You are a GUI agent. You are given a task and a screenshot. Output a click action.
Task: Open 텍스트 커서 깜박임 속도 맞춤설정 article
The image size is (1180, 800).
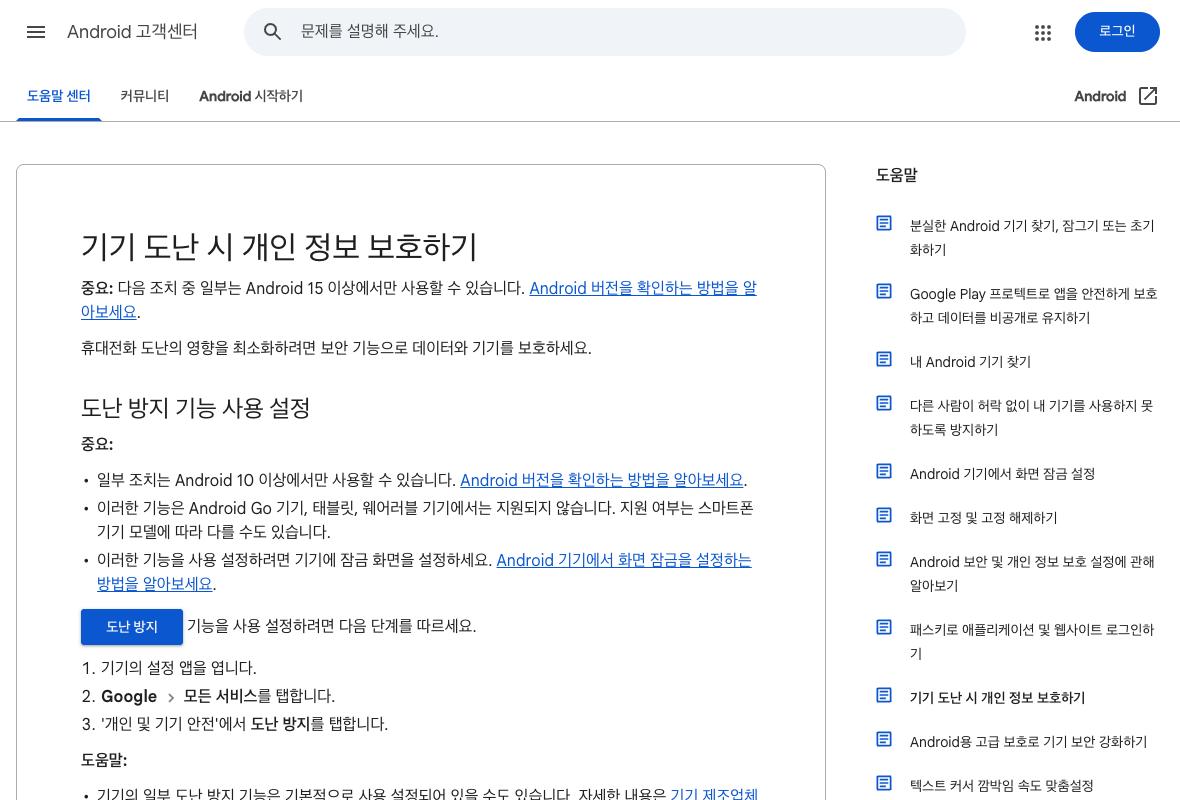point(1001,786)
